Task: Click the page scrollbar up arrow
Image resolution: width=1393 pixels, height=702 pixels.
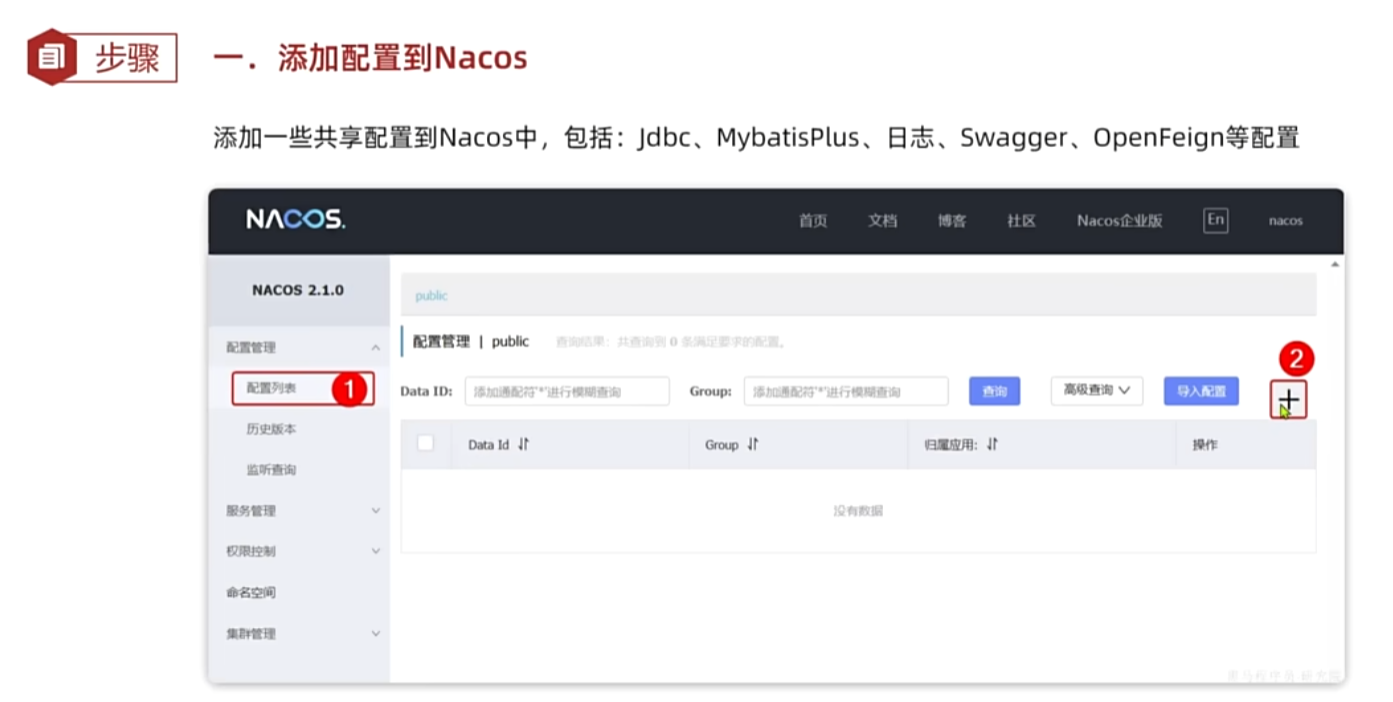Action: [1335, 264]
